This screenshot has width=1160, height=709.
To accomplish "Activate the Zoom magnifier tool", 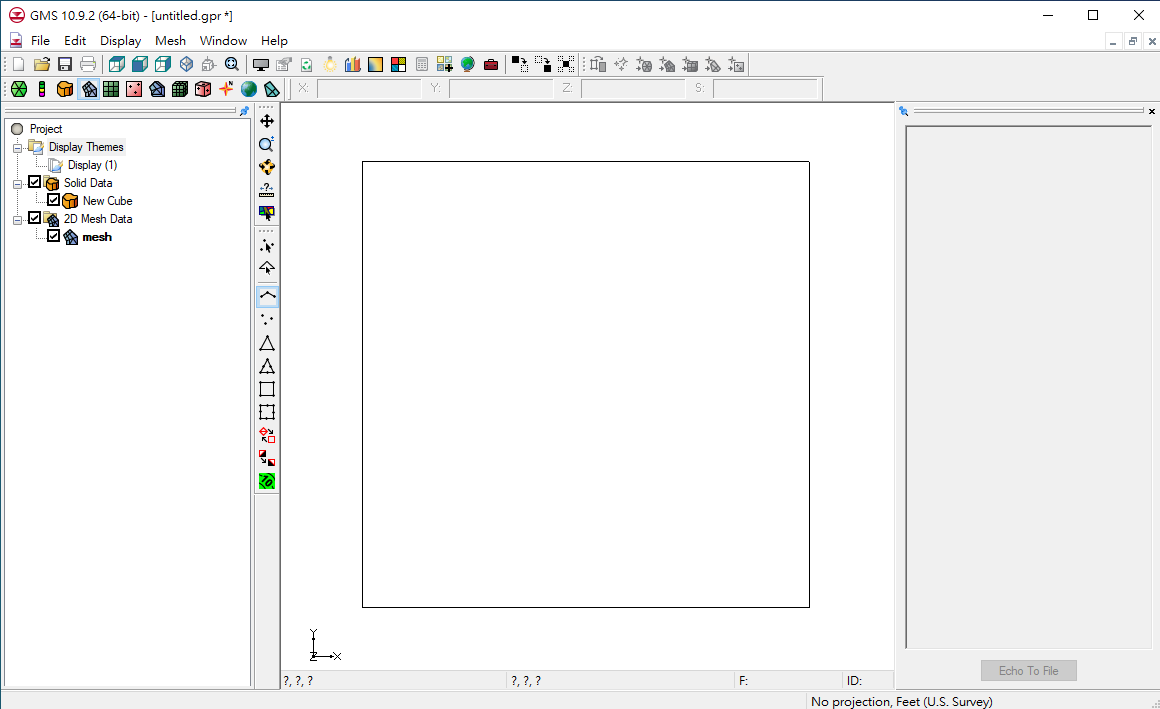I will point(267,144).
